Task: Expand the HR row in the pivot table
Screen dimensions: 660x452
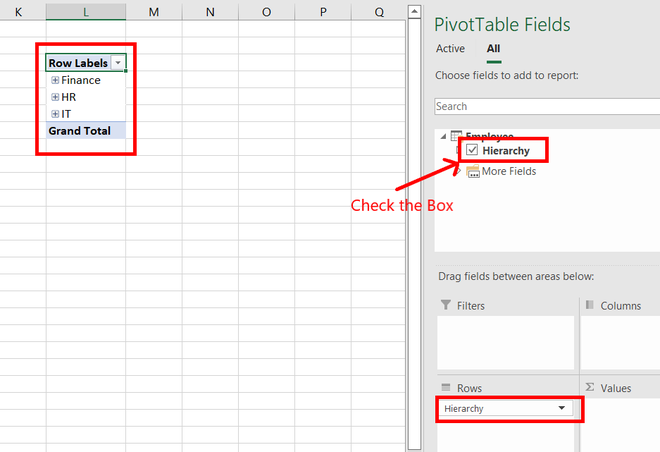Action: tap(55, 97)
